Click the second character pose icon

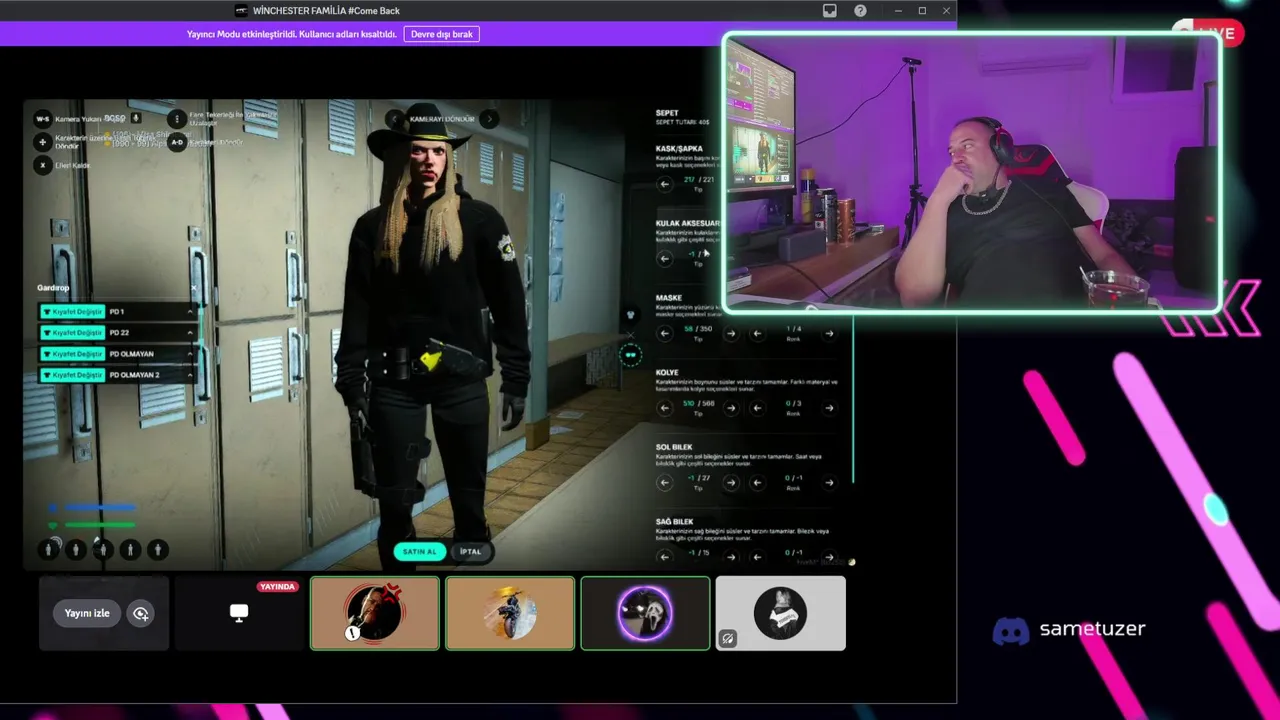tap(76, 549)
